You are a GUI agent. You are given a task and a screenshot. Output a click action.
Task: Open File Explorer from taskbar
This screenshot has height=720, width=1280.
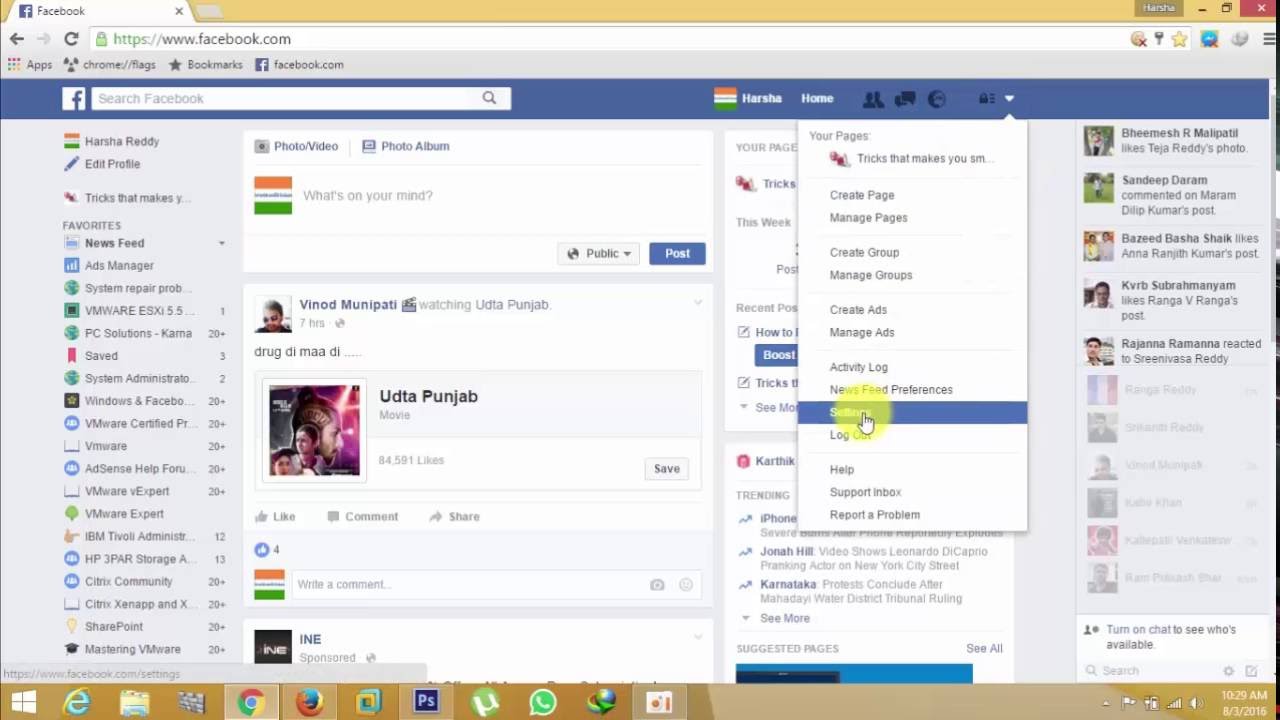tap(134, 702)
